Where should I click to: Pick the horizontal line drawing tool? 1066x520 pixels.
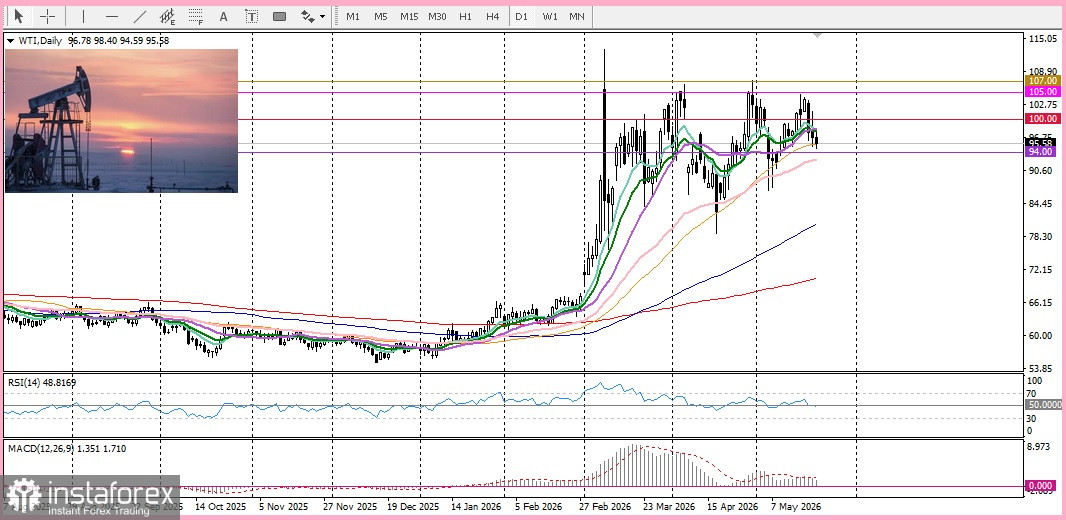pos(112,16)
